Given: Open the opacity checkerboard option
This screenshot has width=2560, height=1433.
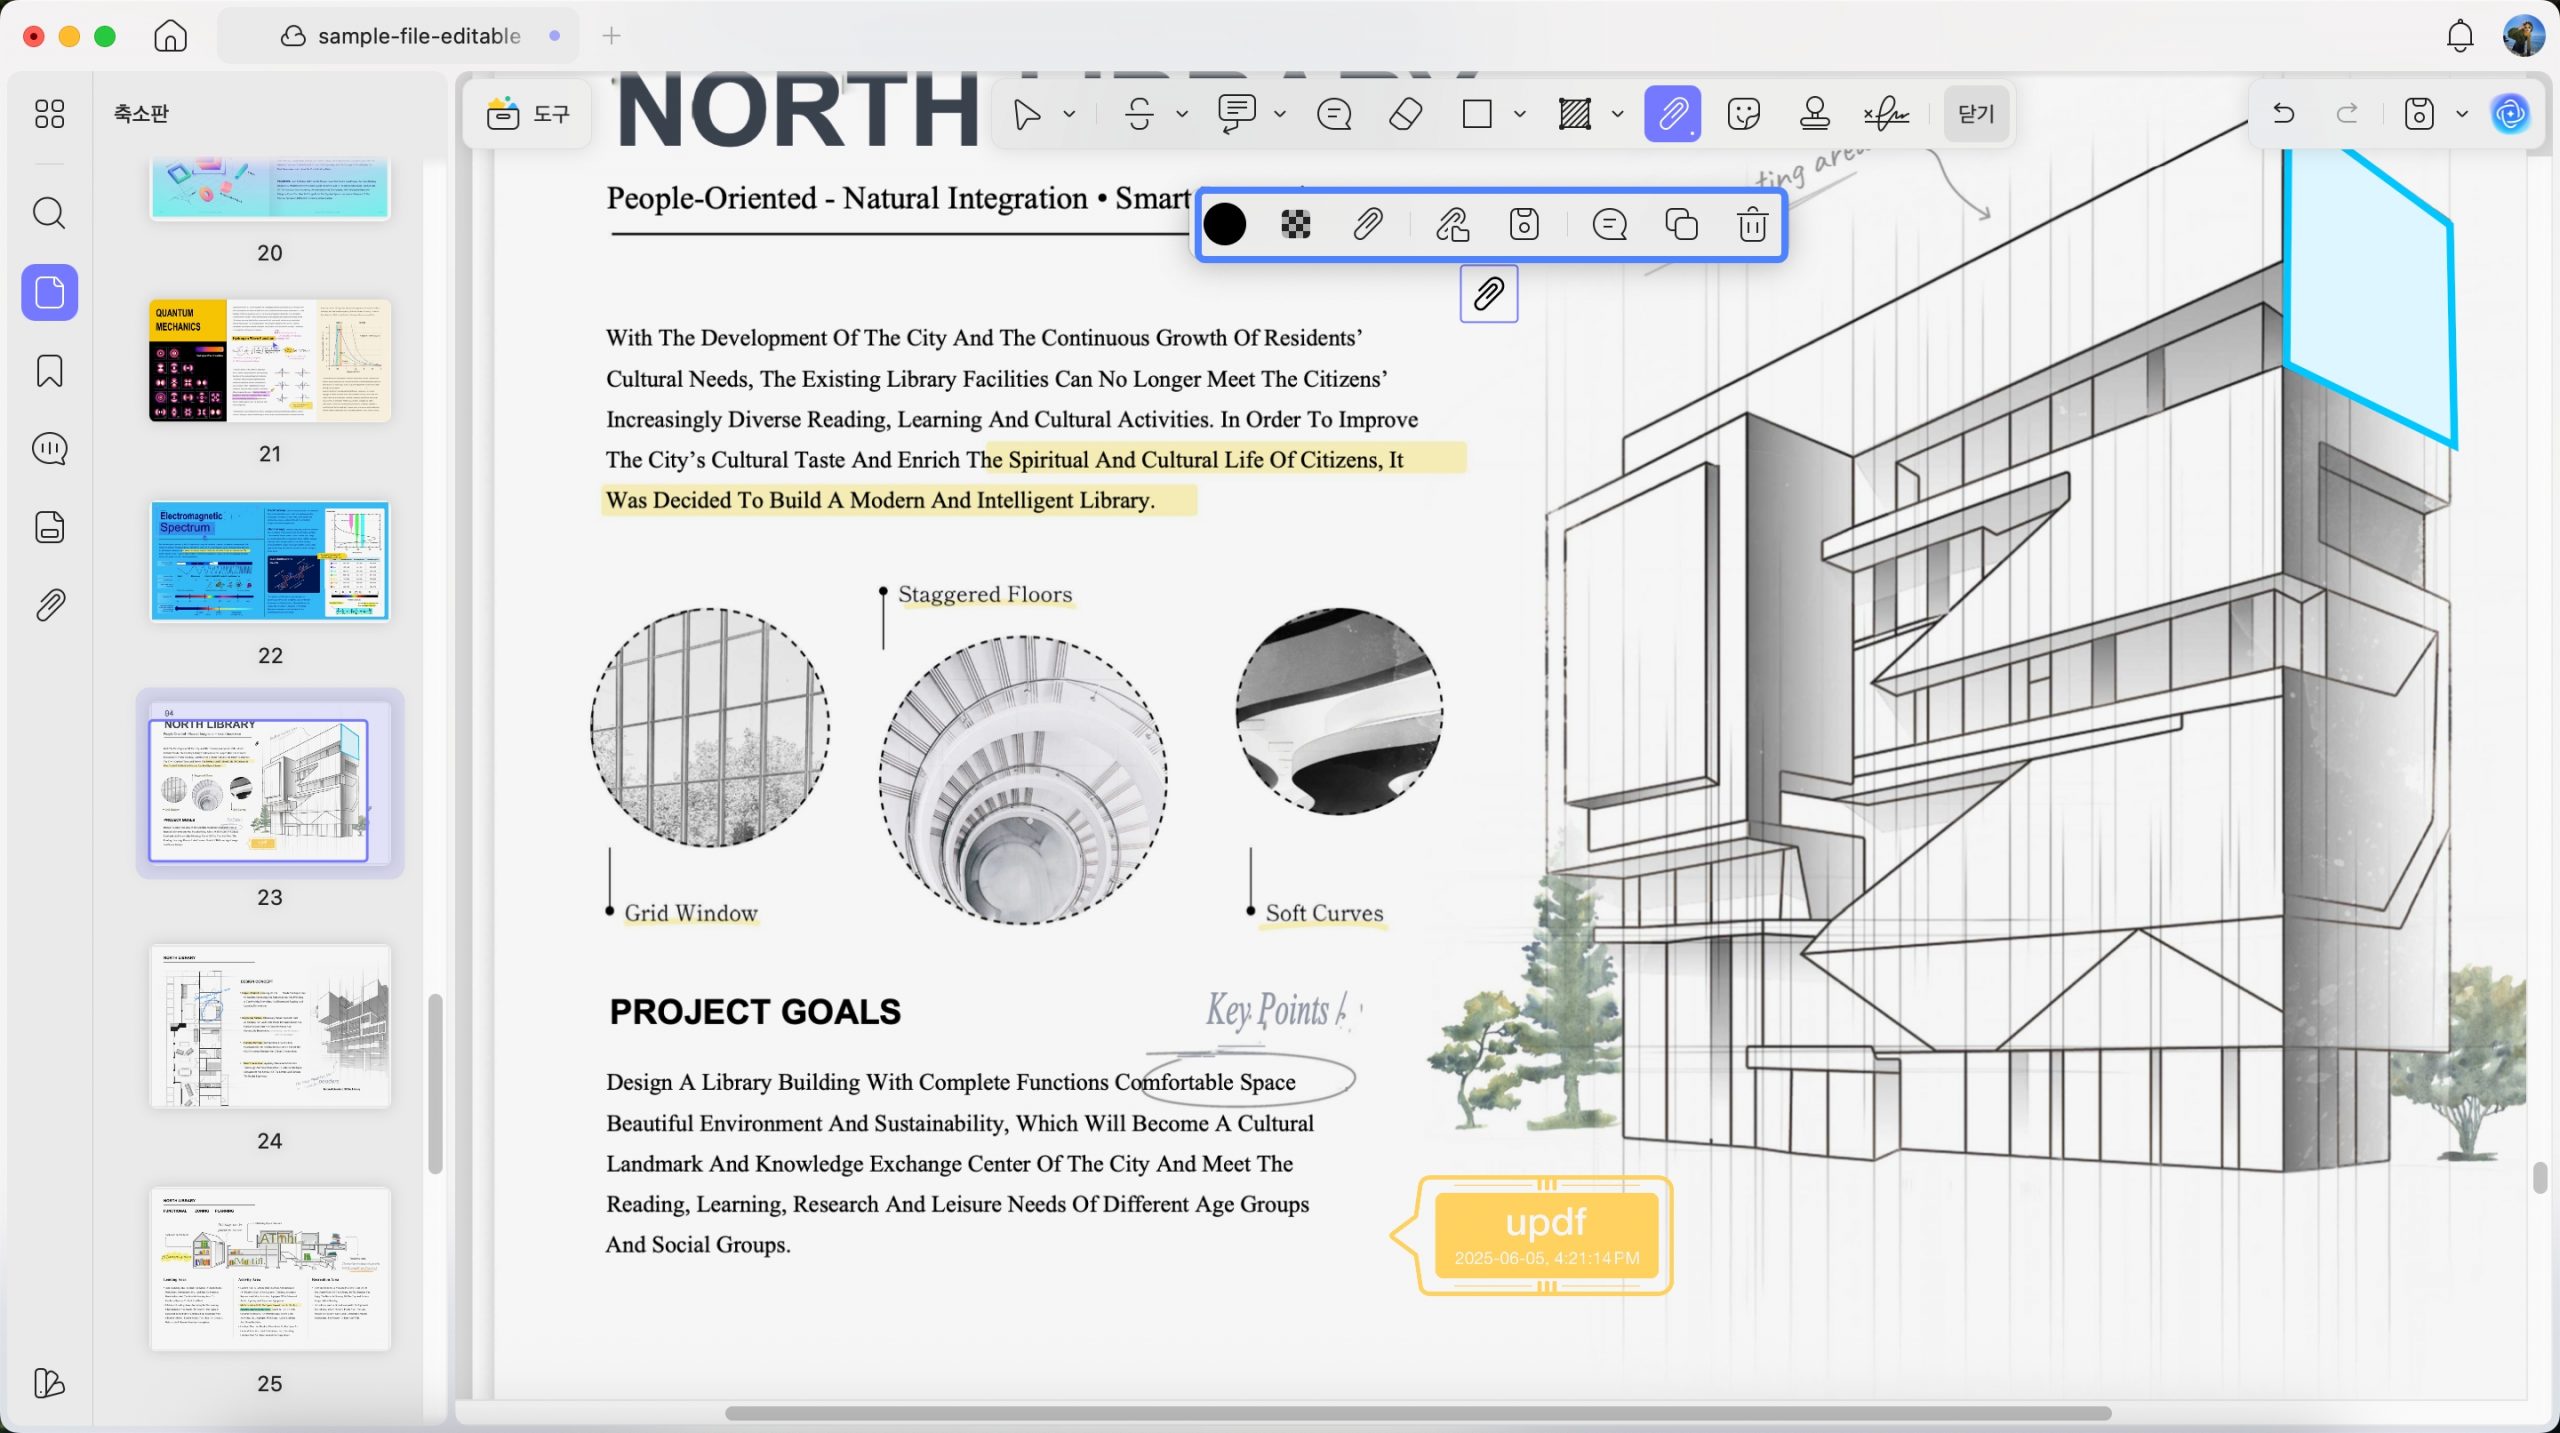Looking at the screenshot, I should [1296, 224].
